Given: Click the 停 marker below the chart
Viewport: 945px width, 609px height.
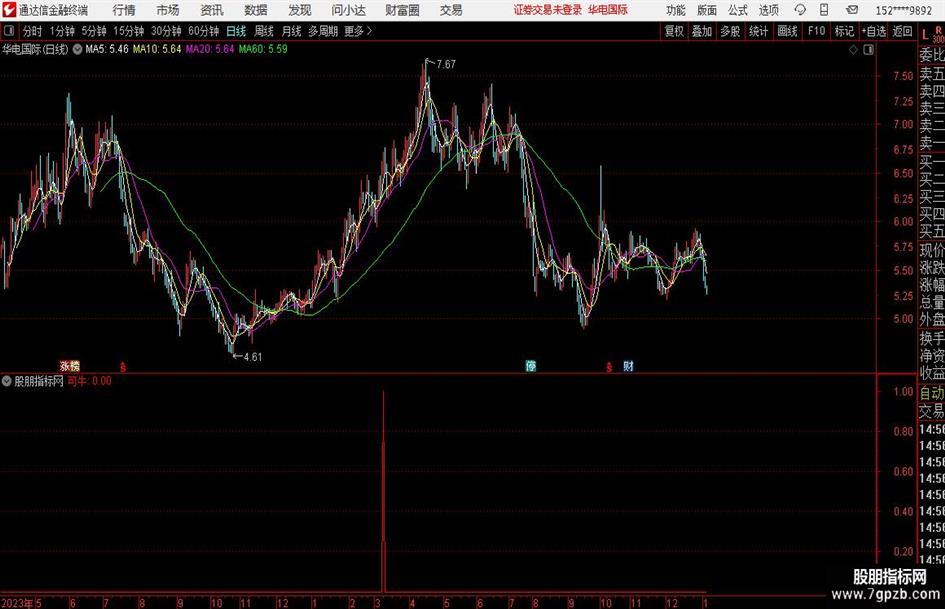Looking at the screenshot, I should click(530, 365).
